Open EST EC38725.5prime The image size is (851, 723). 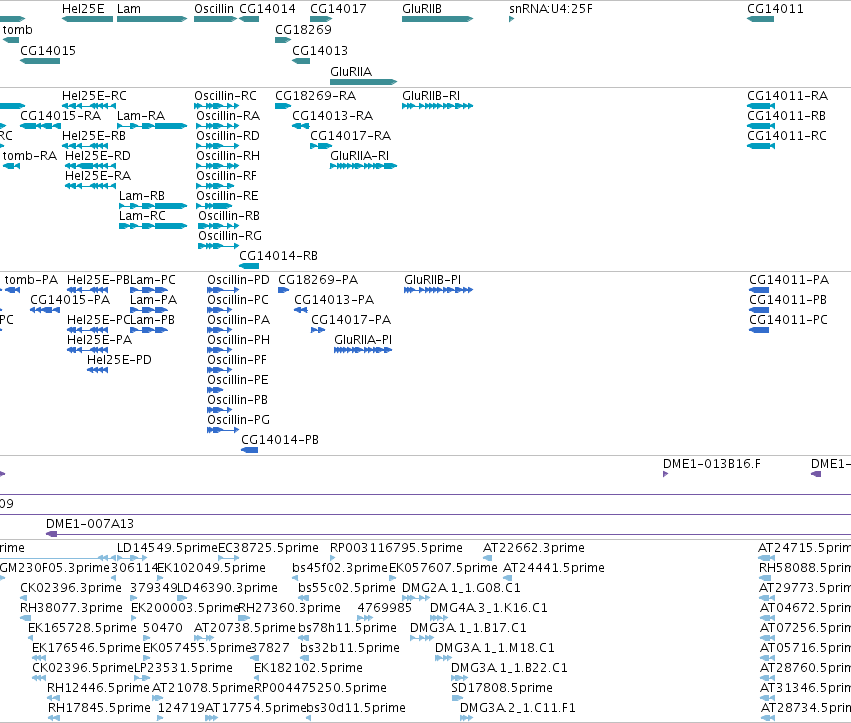point(268,548)
